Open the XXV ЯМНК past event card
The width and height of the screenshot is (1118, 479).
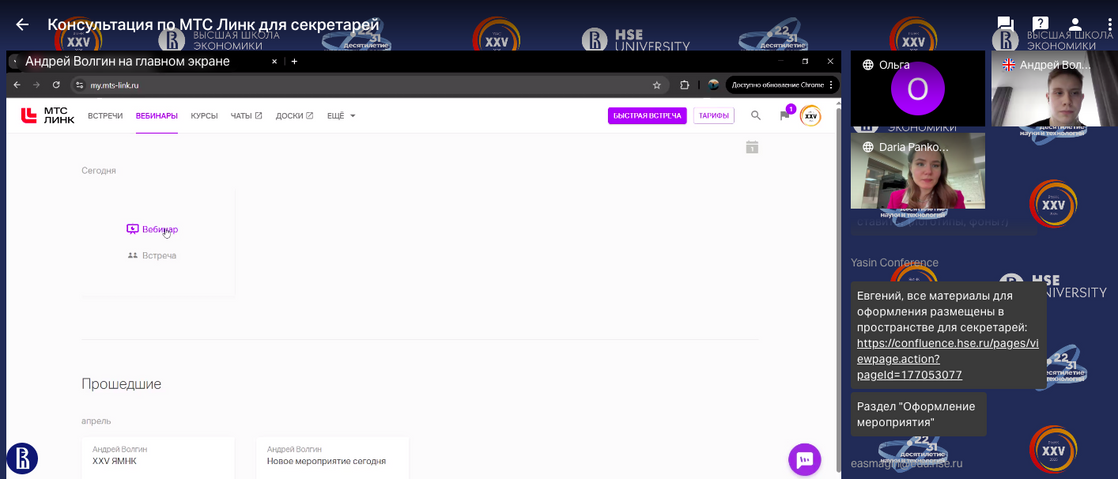coord(158,458)
